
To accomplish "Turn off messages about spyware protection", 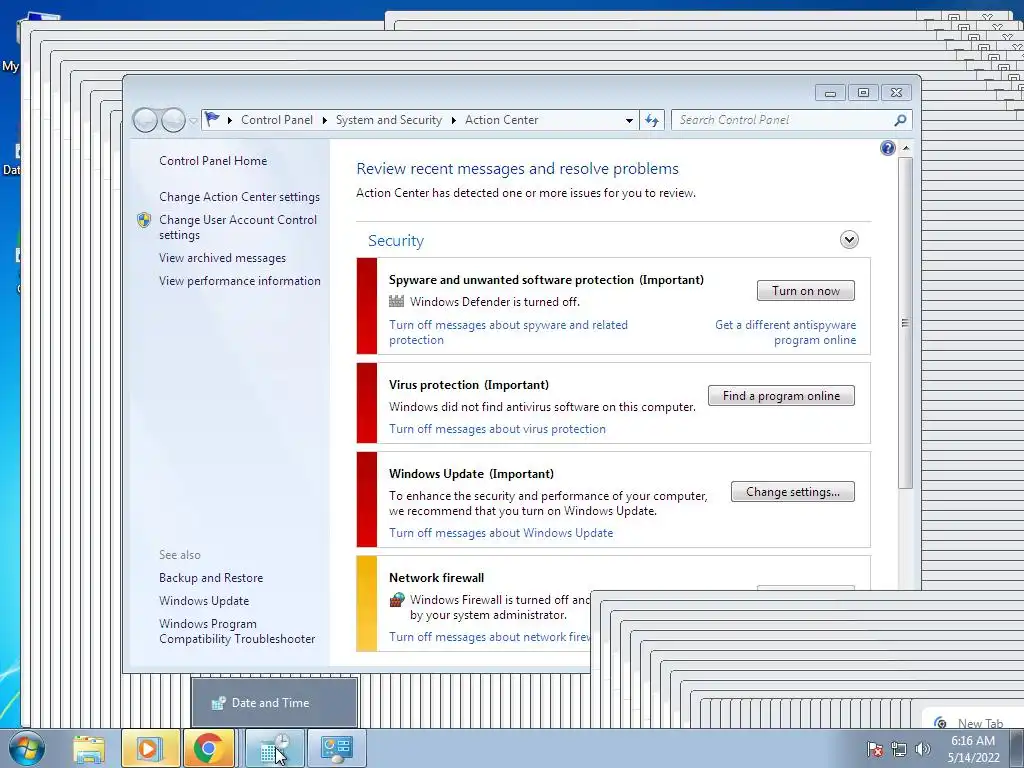I will 508,332.
